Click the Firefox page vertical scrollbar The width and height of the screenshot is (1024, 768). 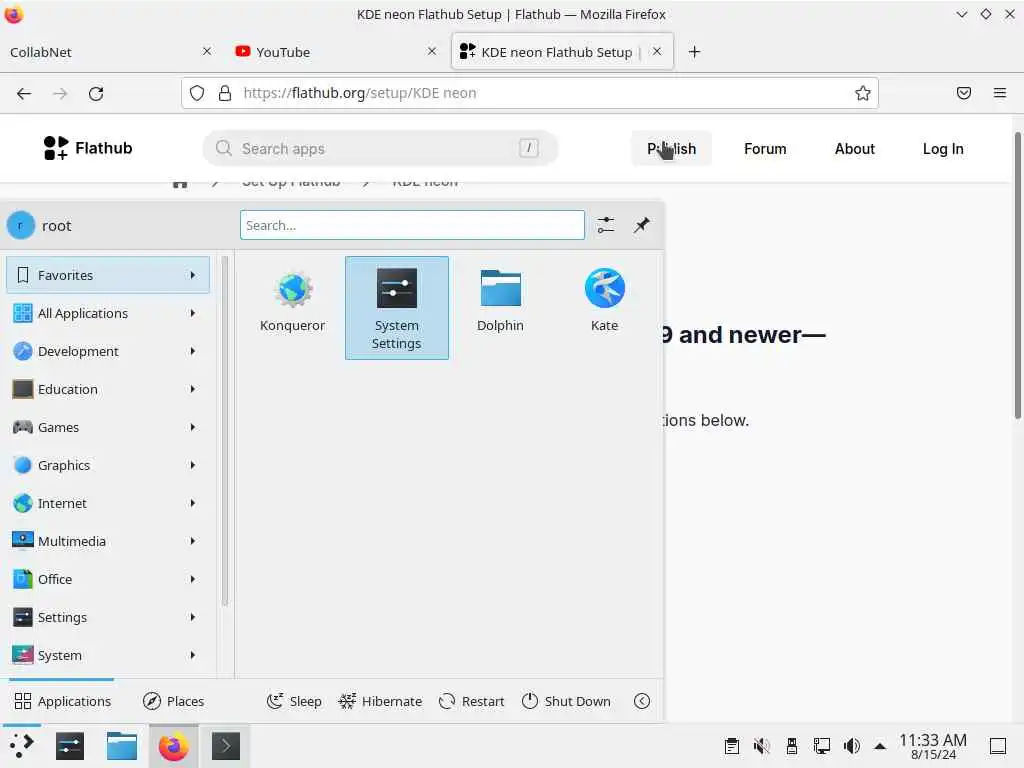click(1017, 274)
